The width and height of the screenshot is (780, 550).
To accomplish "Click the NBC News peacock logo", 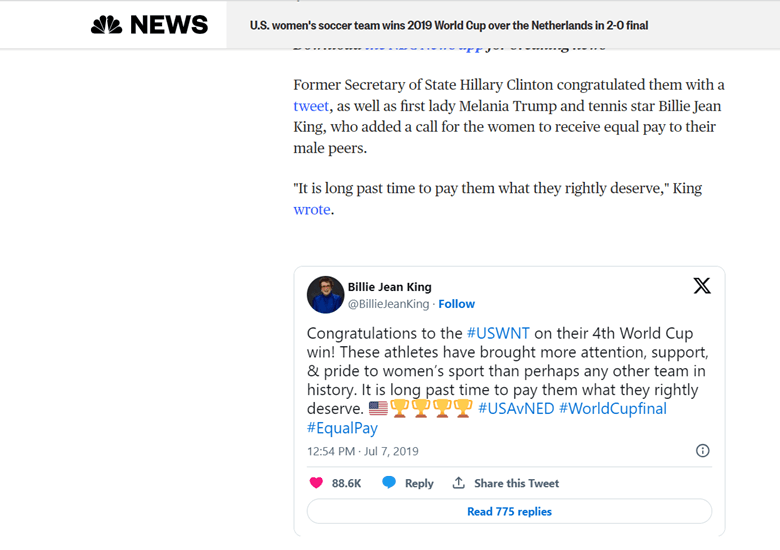I will click(x=106, y=25).
